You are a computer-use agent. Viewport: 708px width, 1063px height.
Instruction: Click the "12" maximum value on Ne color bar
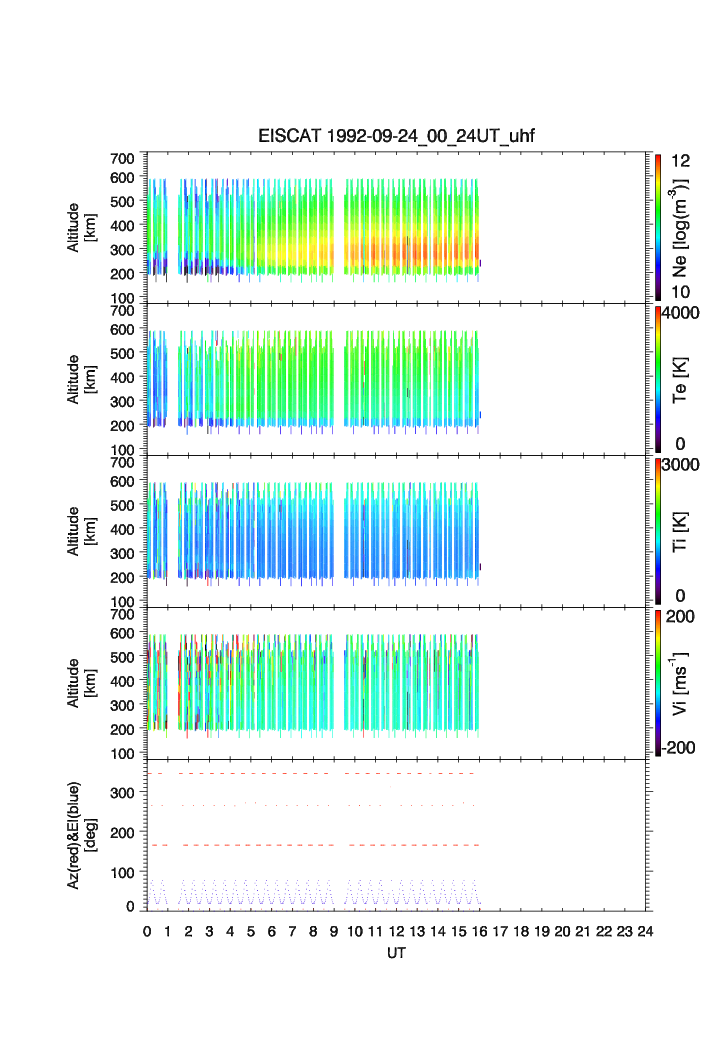pos(680,161)
